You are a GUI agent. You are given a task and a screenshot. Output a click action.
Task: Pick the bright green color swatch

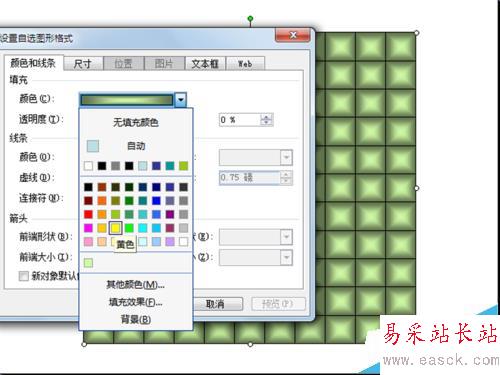tap(129, 228)
